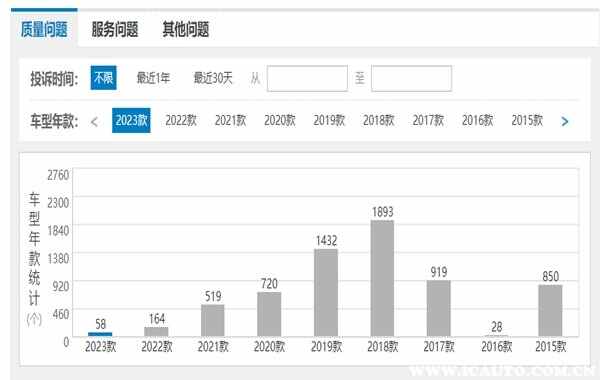
Task: Choose the 最近30天 time filter
Action: [213, 78]
